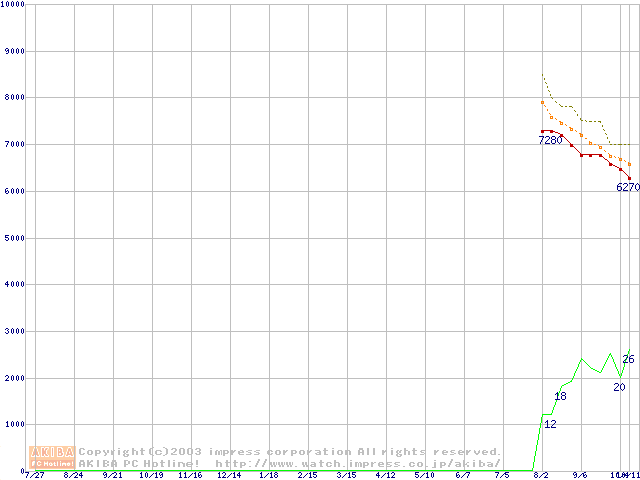
Task: Click the 10000 y-axis label
Action: tap(14, 4)
